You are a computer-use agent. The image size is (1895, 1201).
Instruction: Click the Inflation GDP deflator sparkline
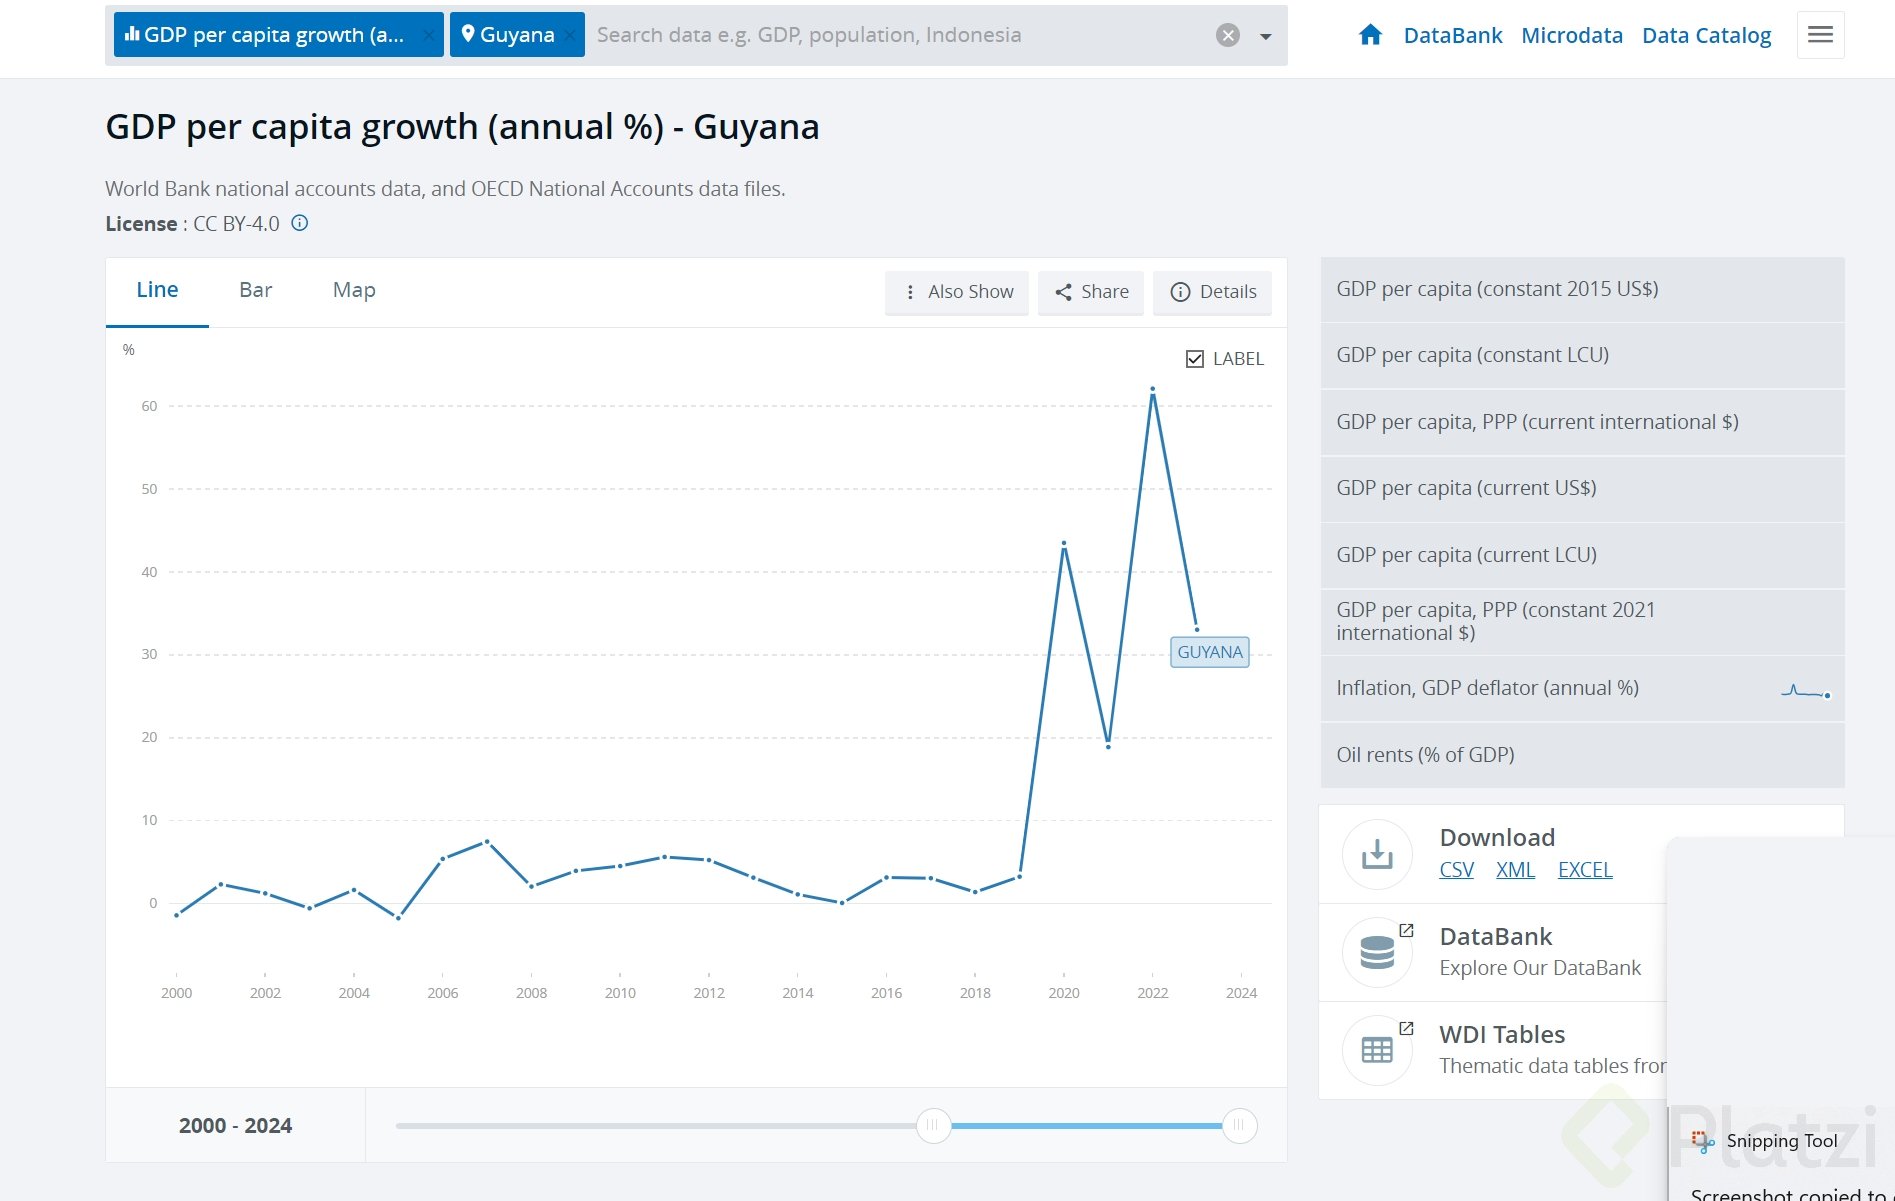[x=1805, y=690]
